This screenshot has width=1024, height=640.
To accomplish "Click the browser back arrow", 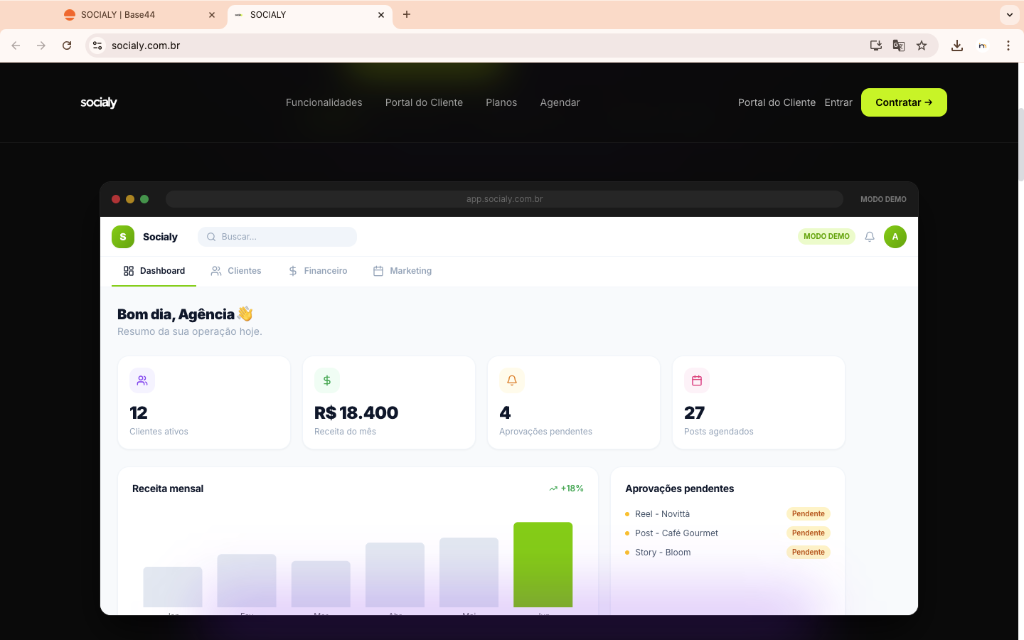I will pyautogui.click(x=16, y=46).
